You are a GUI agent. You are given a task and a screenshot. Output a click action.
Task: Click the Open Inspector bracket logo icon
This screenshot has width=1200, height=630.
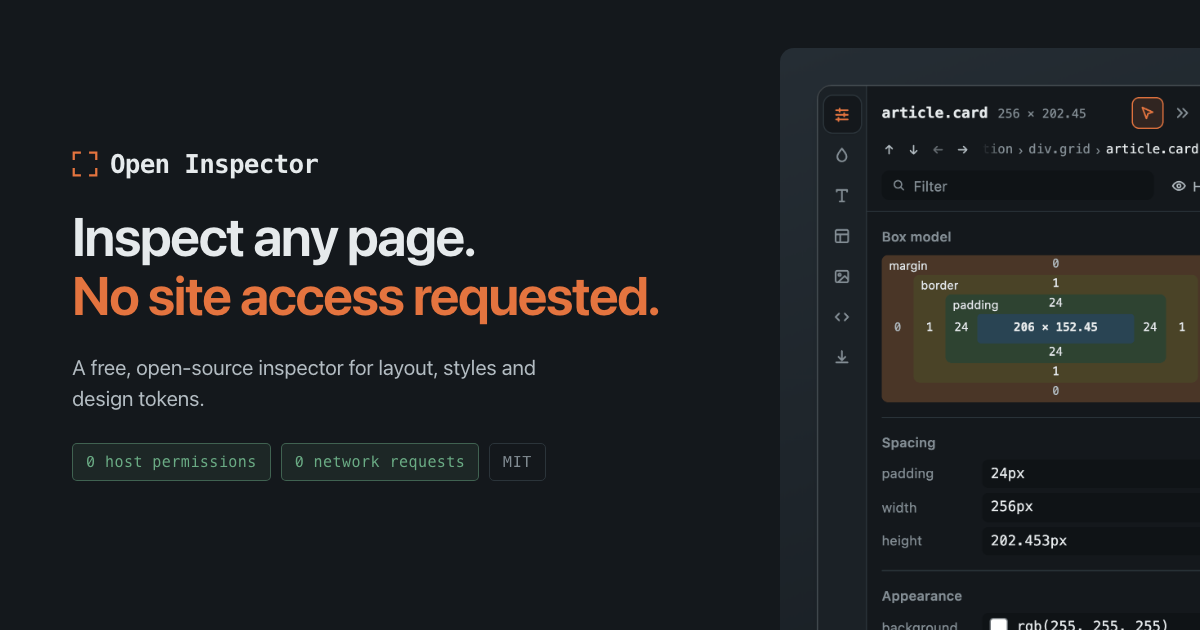[x=85, y=164]
